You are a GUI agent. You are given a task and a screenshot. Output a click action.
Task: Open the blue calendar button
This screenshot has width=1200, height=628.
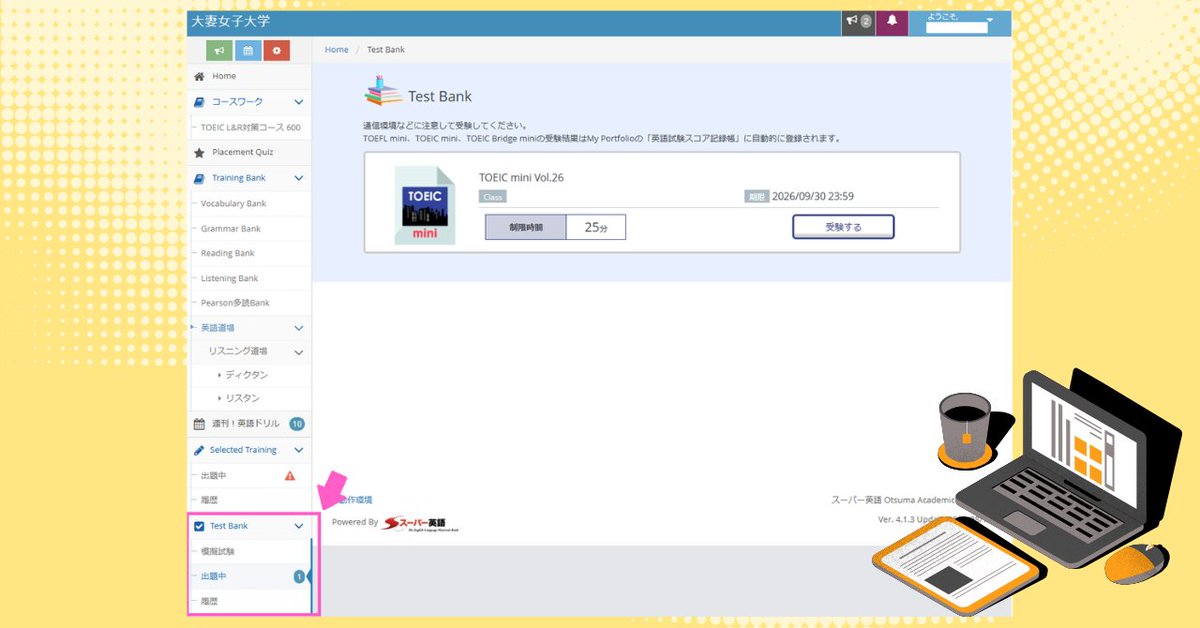(x=248, y=50)
